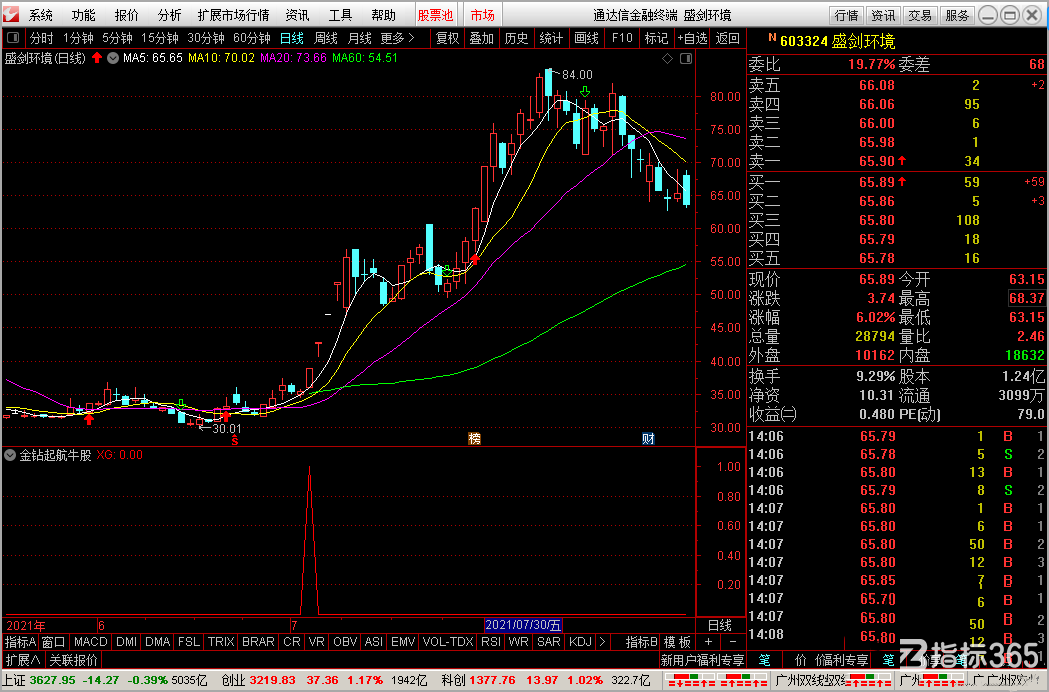Open the 关联报价 tab
Viewport: 1049px width, 692px height.
[74, 660]
